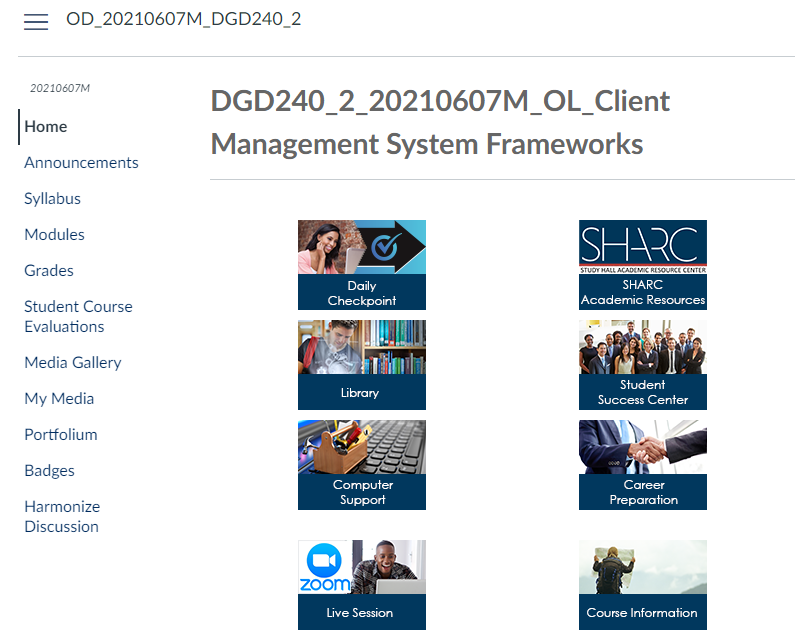The width and height of the screenshot is (803, 640).
Task: Go to Home in course navigation
Action: pyautogui.click(x=46, y=127)
